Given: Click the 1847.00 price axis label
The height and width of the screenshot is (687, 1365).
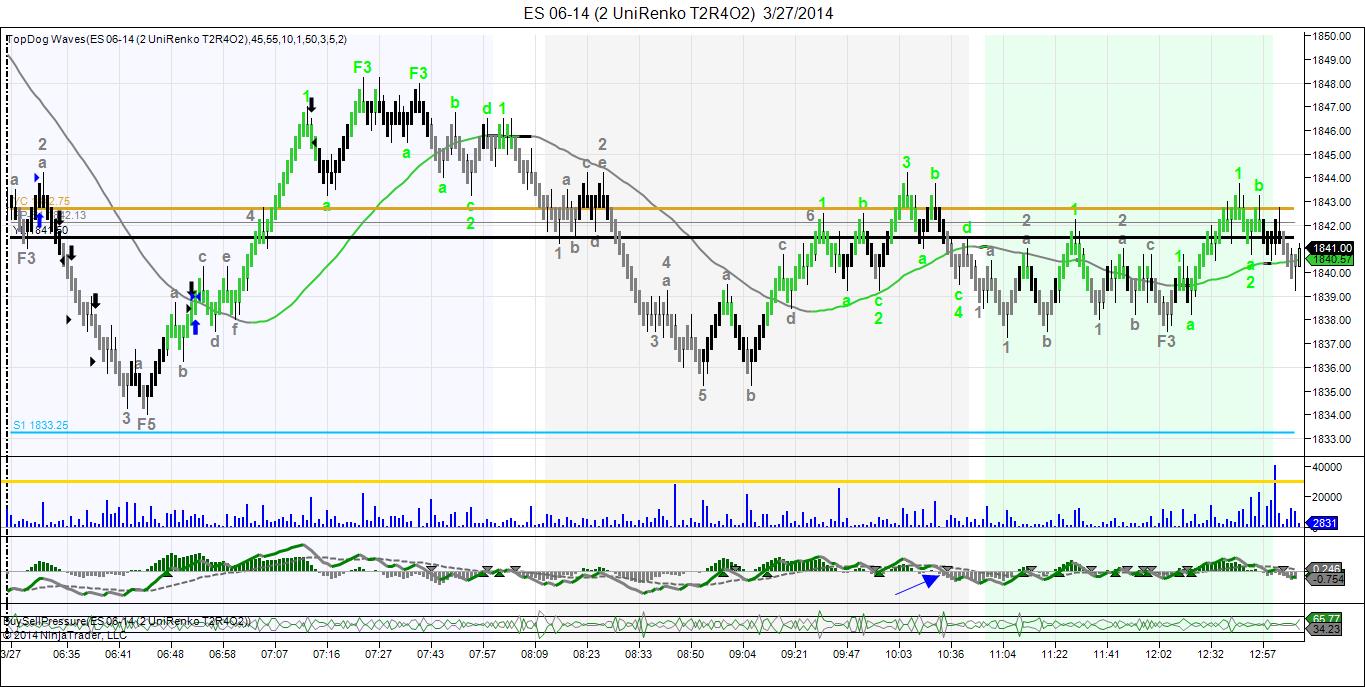Looking at the screenshot, I should coord(1332,107).
